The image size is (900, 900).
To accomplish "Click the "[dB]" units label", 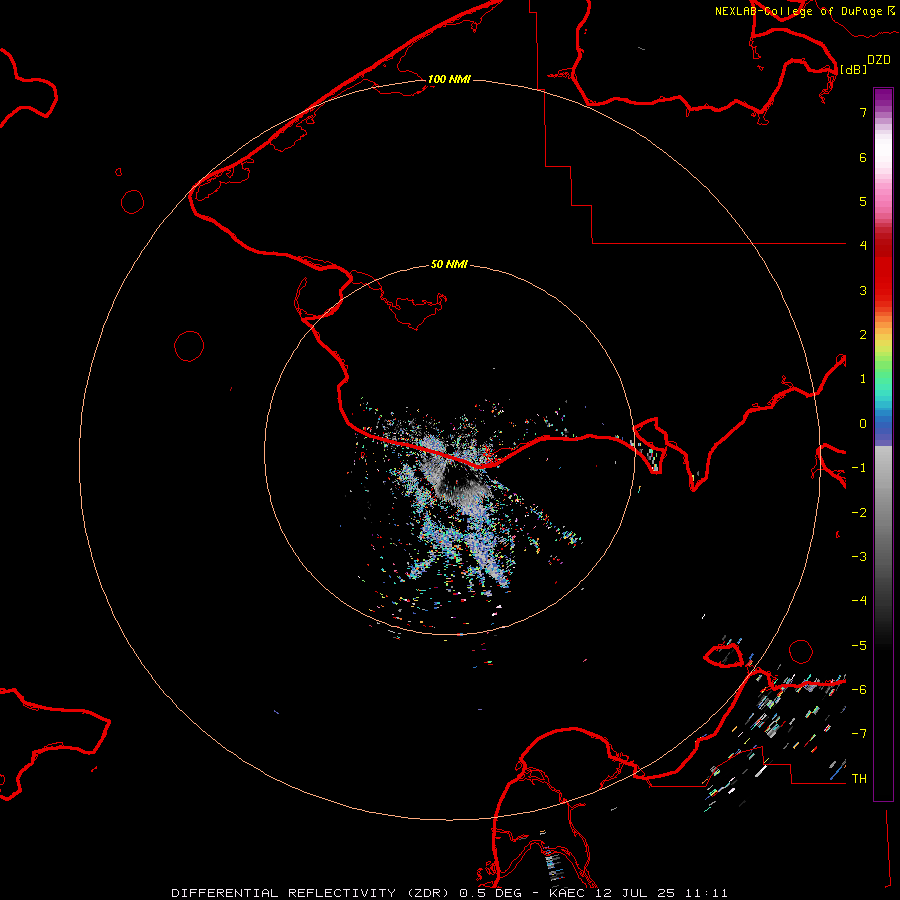I will coord(854,69).
